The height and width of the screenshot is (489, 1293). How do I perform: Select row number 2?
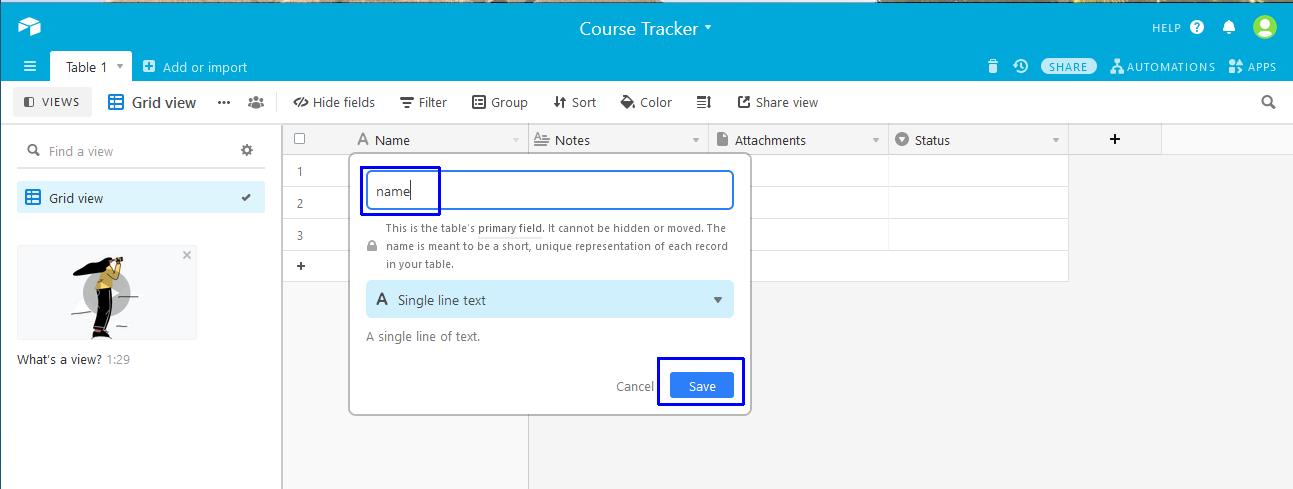[x=299, y=203]
